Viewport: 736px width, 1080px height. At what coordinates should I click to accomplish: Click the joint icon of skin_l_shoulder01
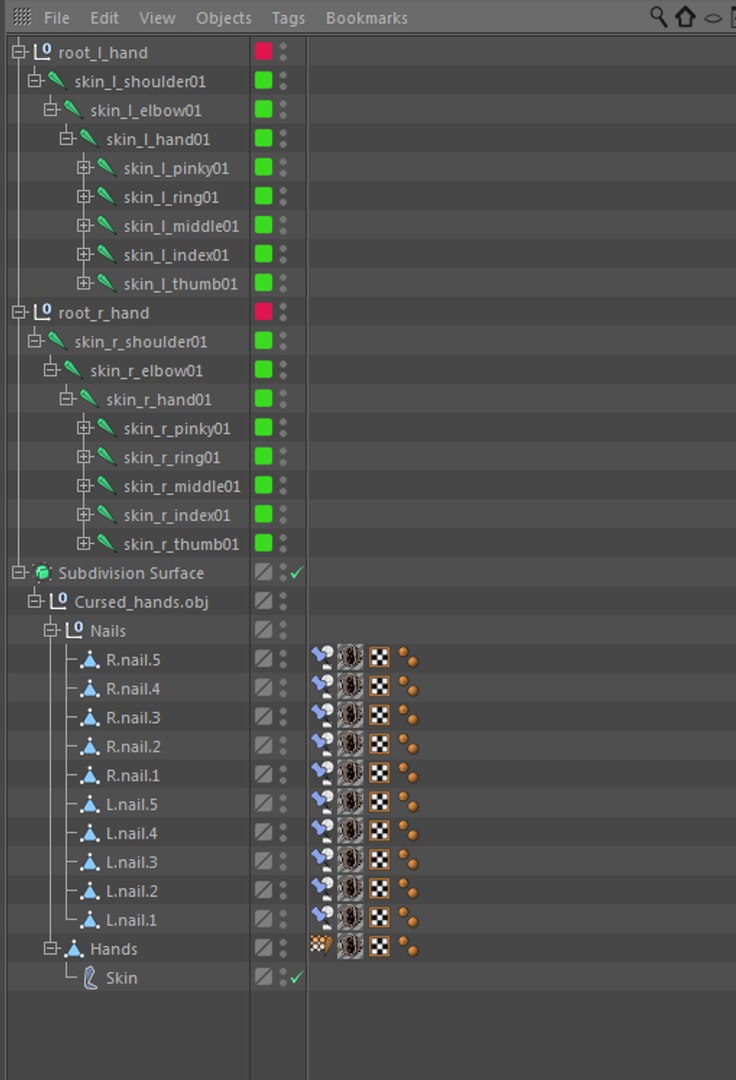56,81
